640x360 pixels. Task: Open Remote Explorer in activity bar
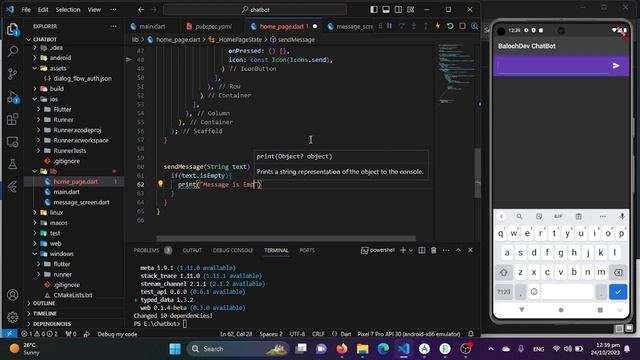(x=13, y=142)
